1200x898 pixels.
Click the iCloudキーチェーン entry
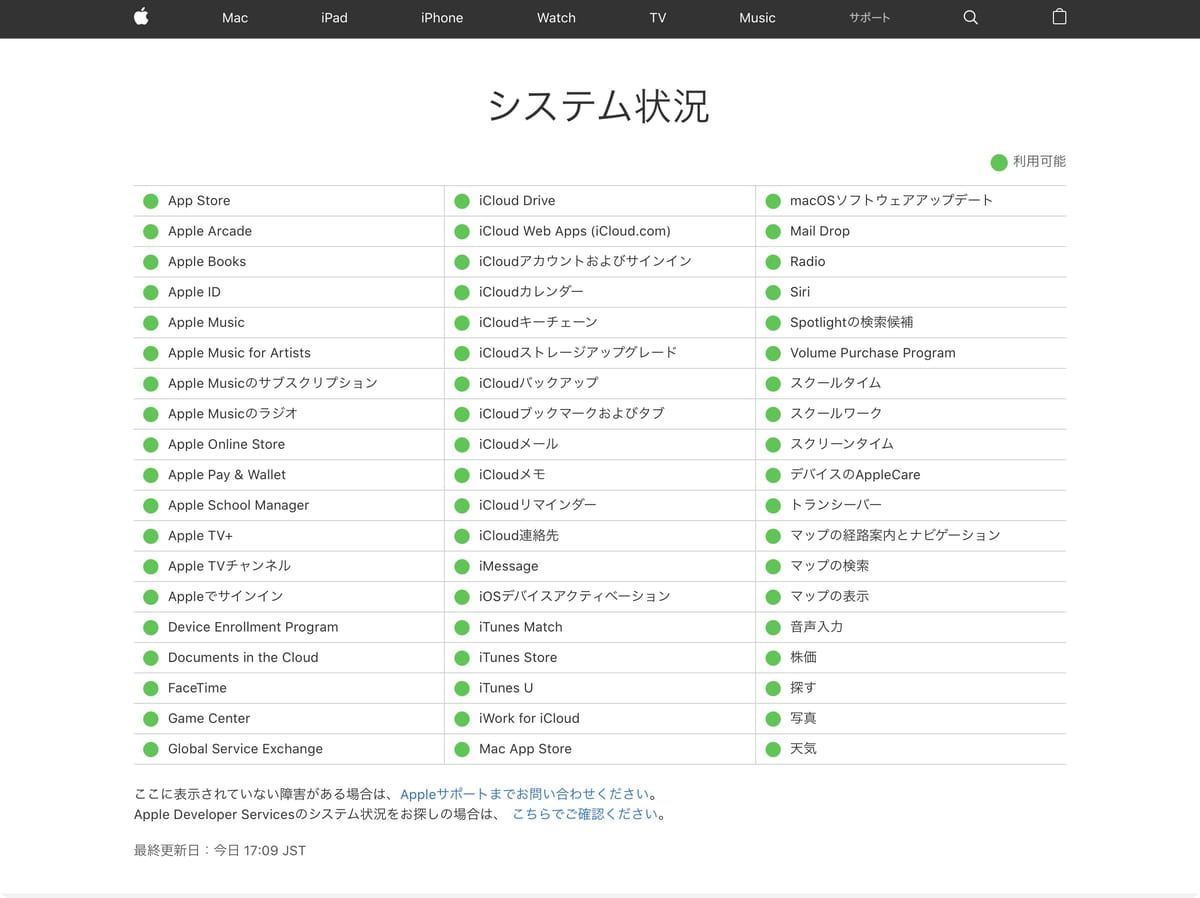pos(538,323)
